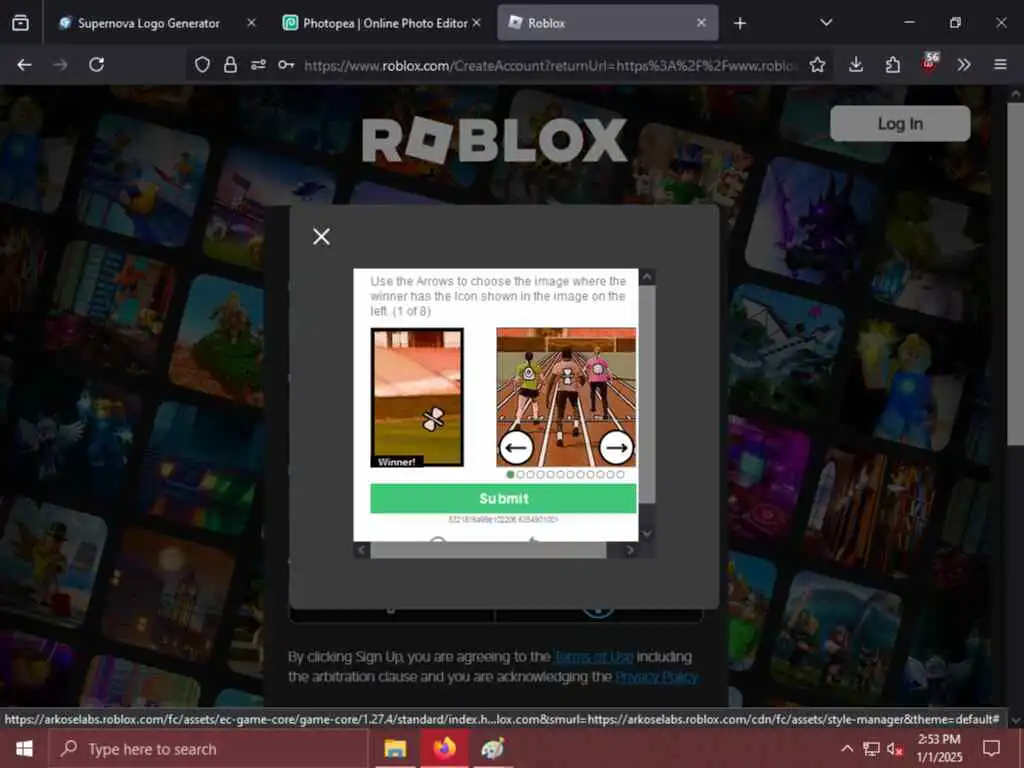This screenshot has height=768, width=1024.
Task: Close the Roblox tab
Action: pos(701,23)
